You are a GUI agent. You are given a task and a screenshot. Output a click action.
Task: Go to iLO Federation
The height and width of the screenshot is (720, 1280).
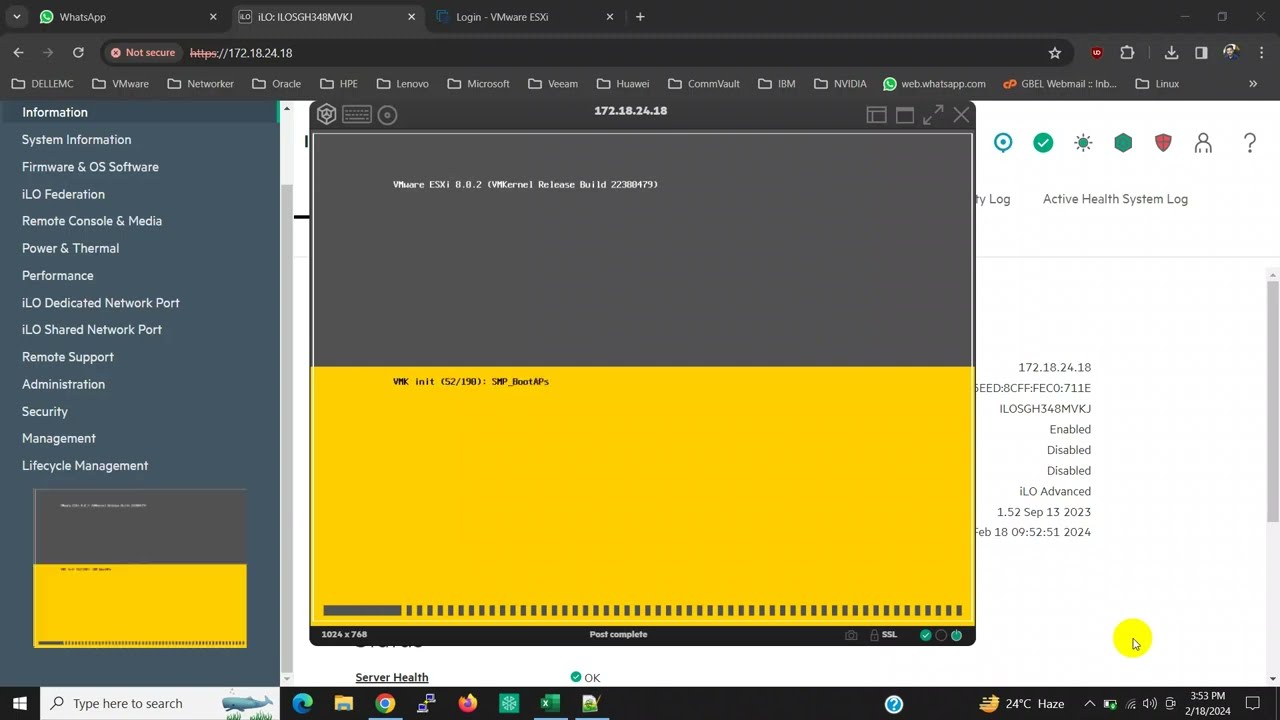point(63,194)
